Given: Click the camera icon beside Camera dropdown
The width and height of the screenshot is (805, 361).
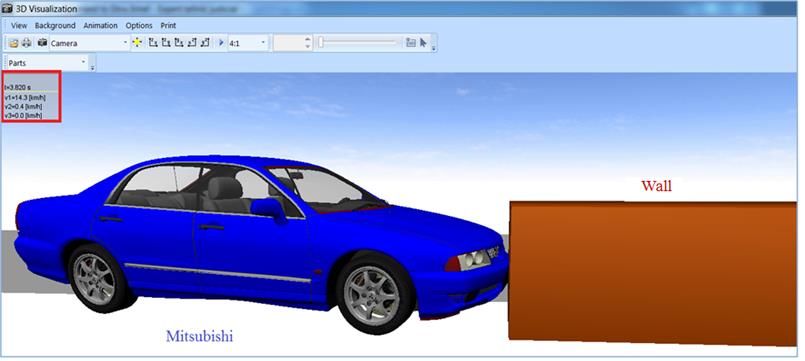Looking at the screenshot, I should (x=43, y=43).
